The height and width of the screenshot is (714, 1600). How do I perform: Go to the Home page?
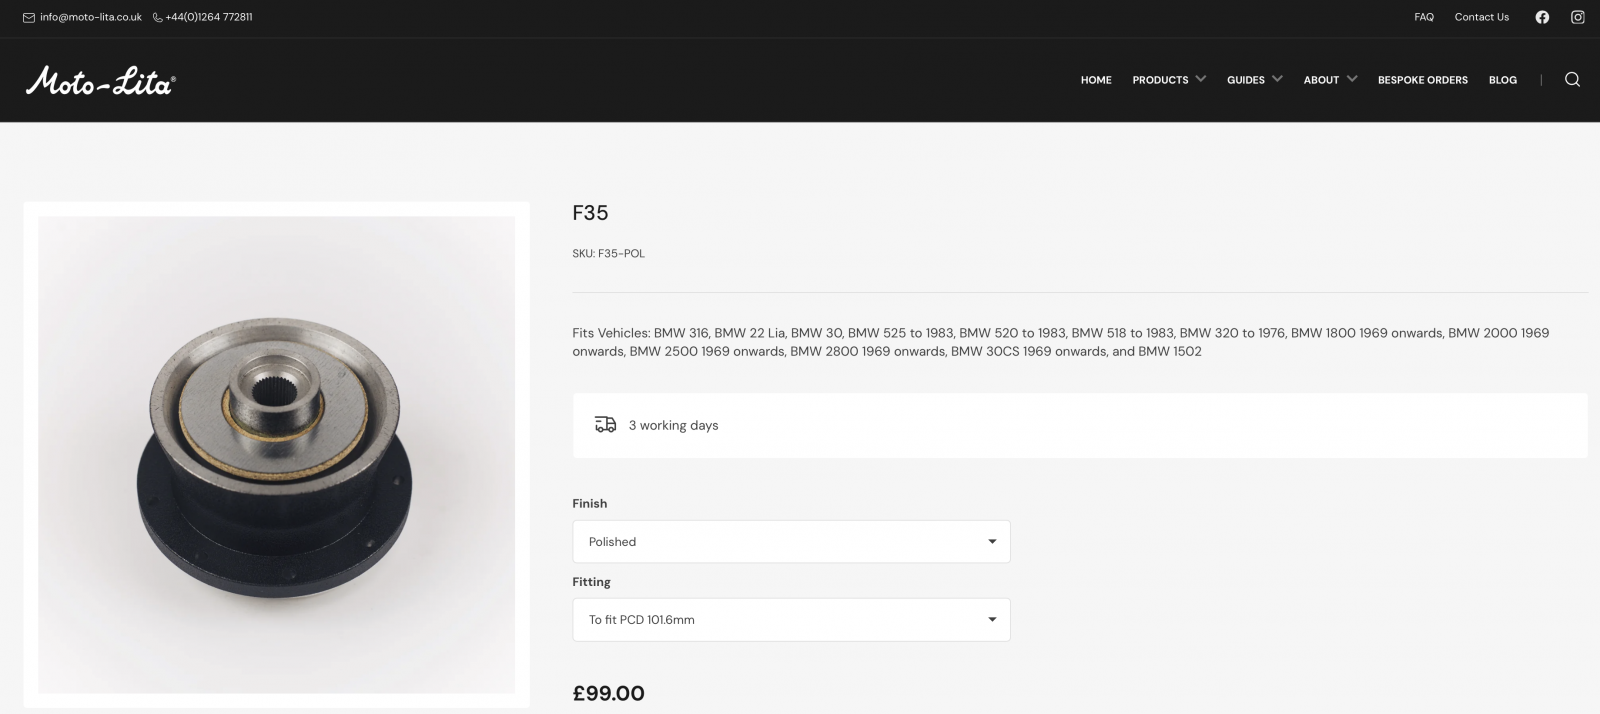(1096, 80)
